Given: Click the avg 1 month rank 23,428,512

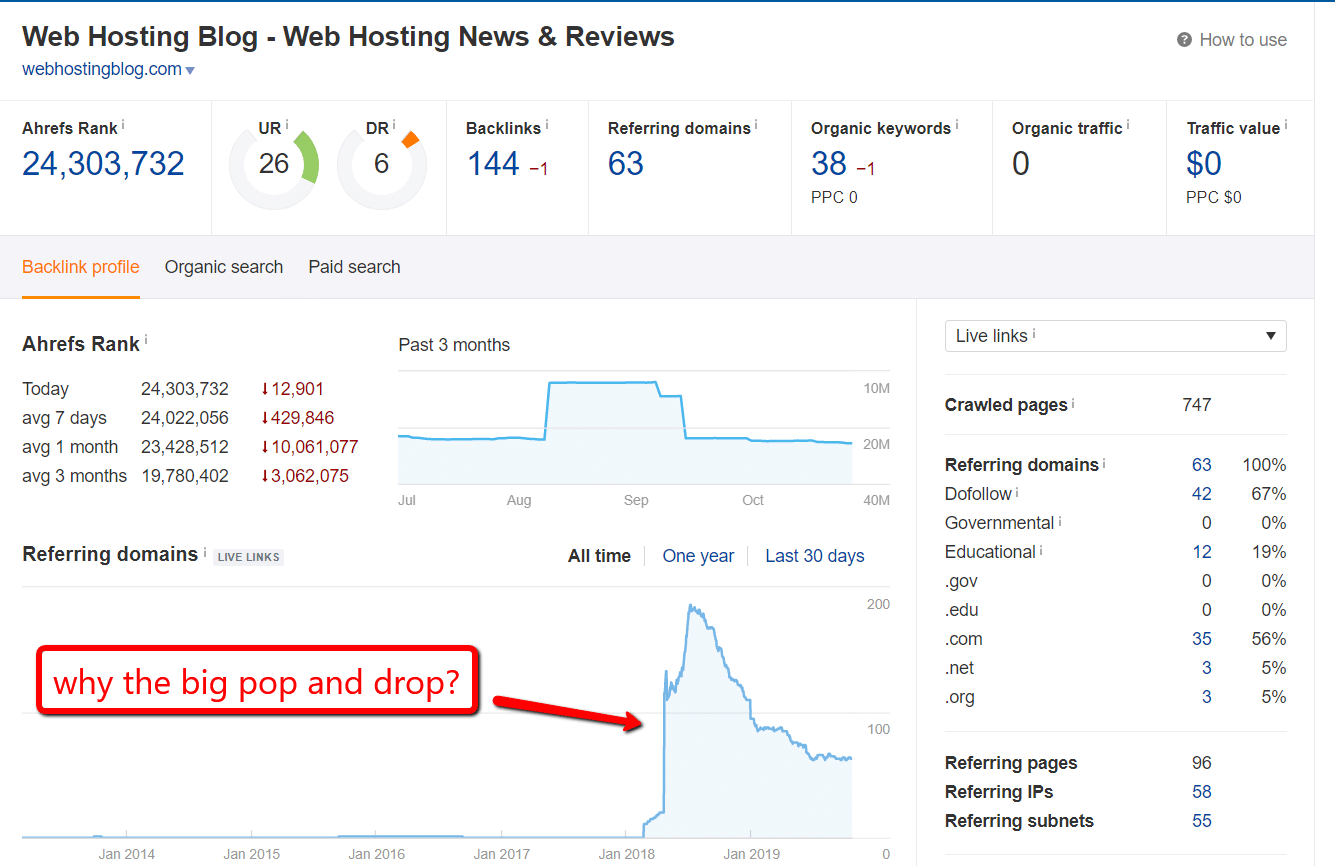Looking at the screenshot, I should (x=185, y=447).
